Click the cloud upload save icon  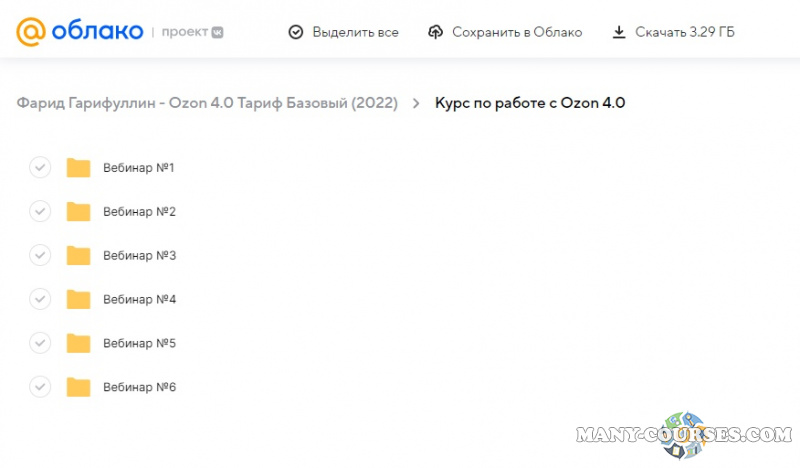pyautogui.click(x=435, y=32)
